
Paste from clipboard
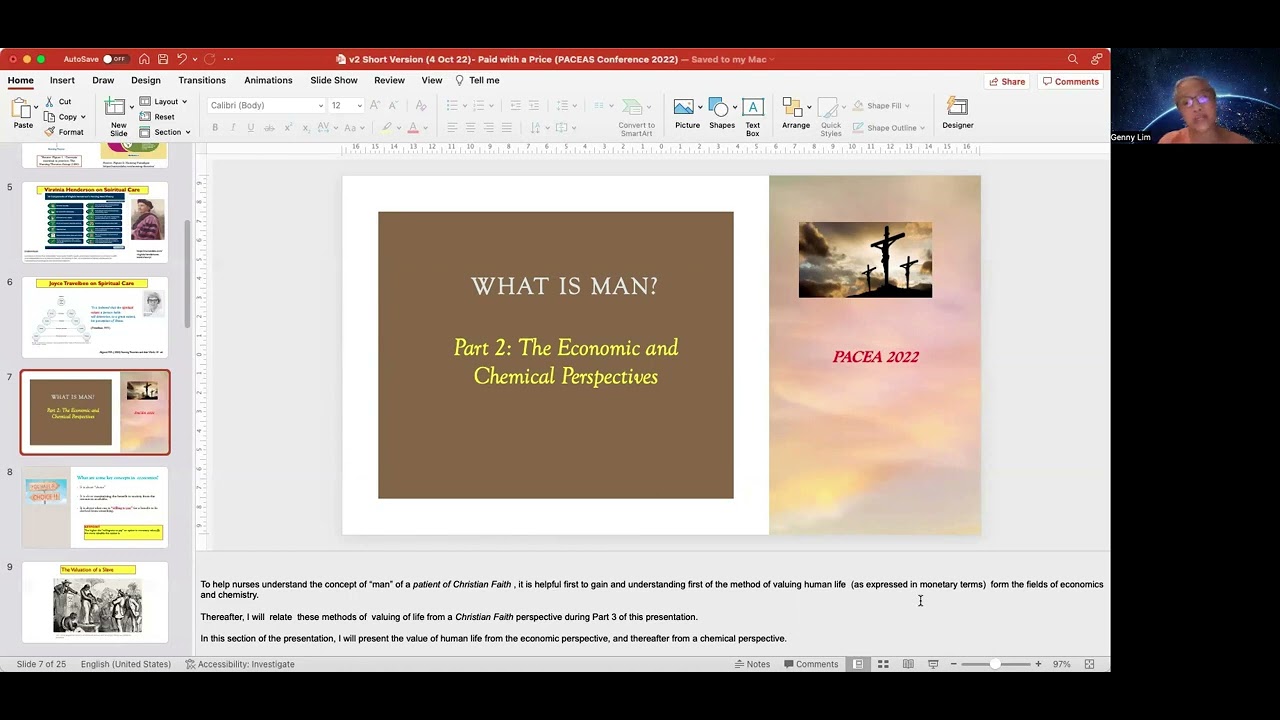(x=22, y=112)
